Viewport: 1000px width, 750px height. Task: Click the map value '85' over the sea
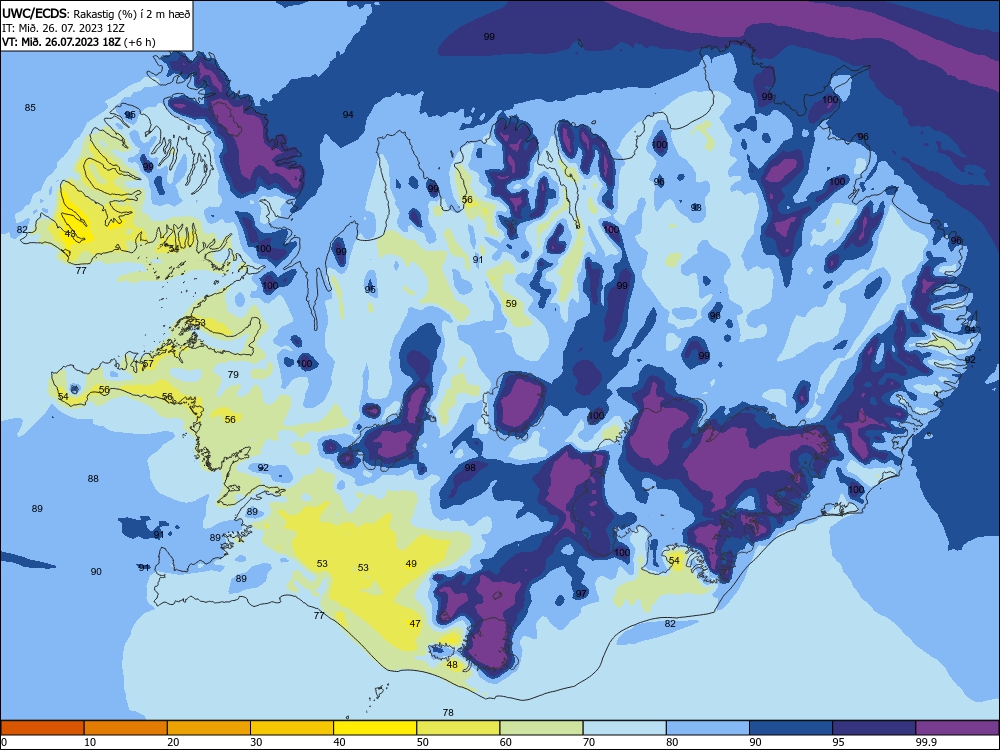click(x=30, y=107)
